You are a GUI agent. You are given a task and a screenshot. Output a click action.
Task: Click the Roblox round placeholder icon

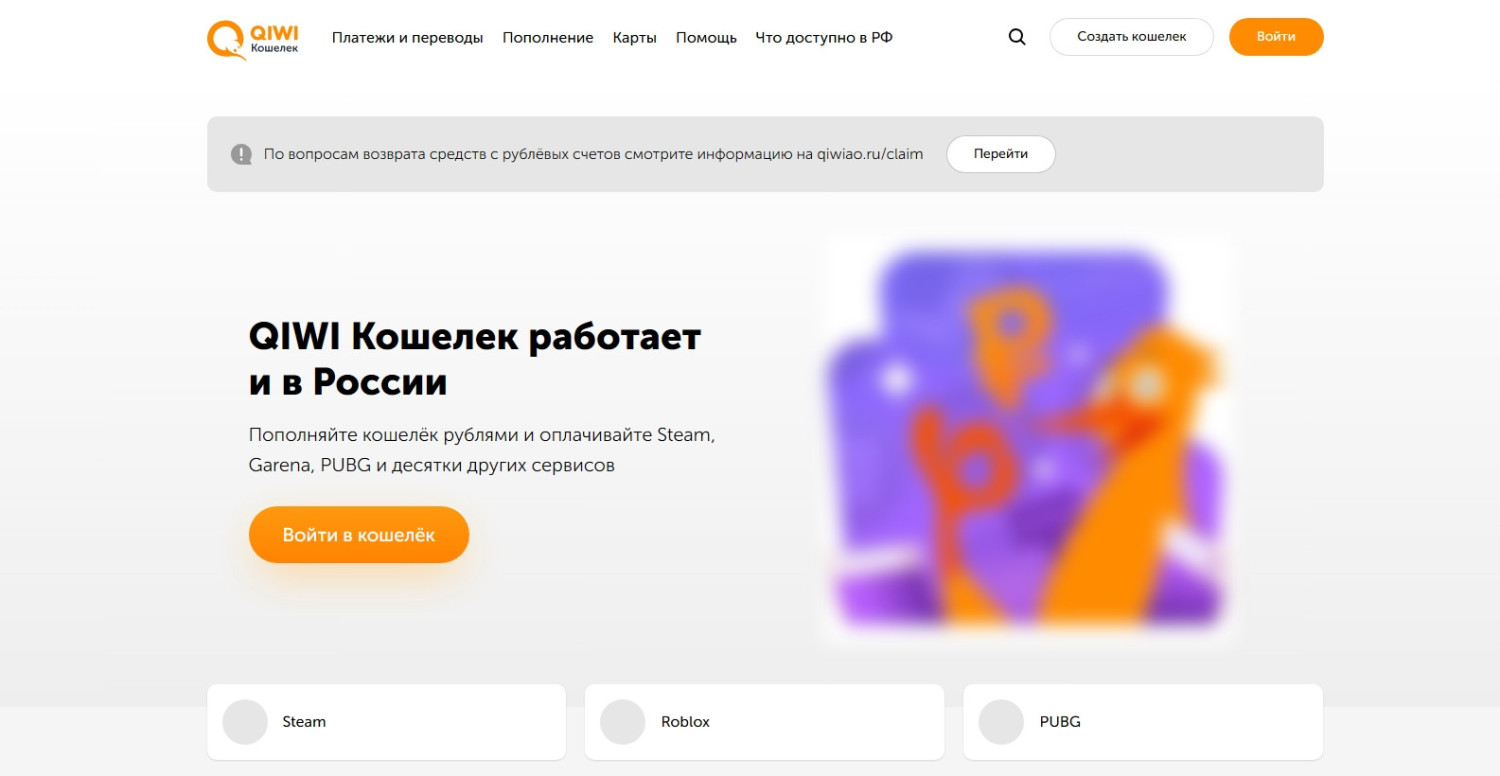[623, 722]
